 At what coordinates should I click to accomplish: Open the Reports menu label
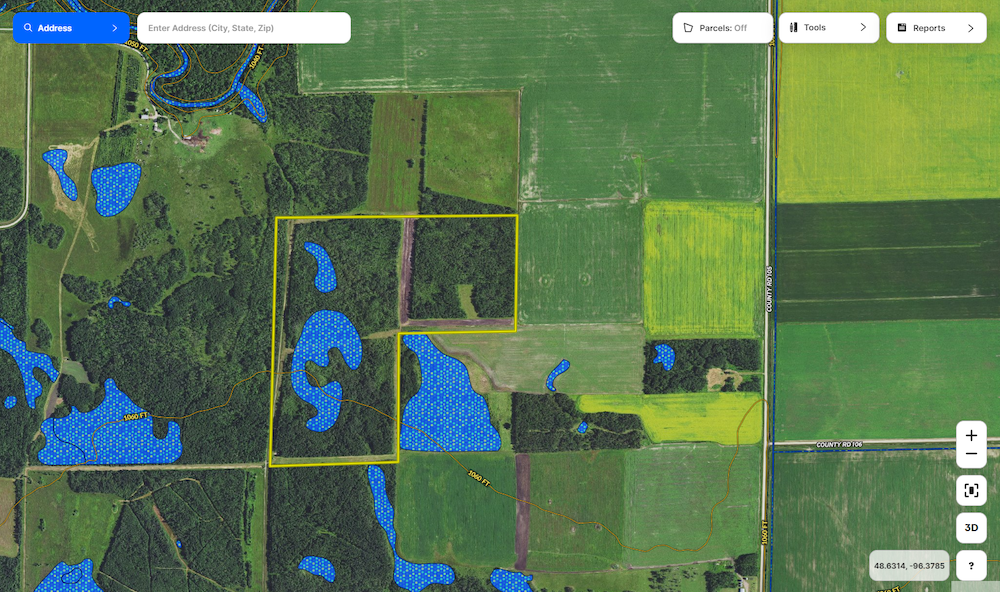click(x=929, y=28)
